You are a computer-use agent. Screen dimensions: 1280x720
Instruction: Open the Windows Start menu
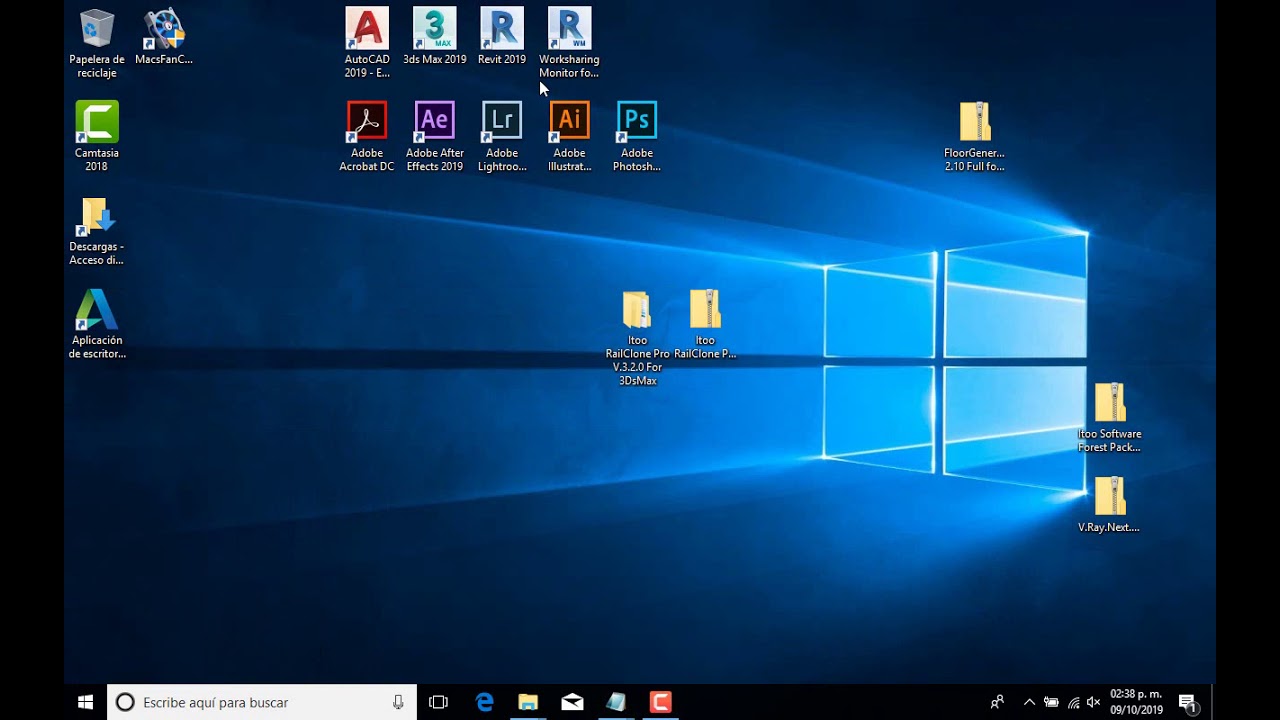tap(85, 702)
